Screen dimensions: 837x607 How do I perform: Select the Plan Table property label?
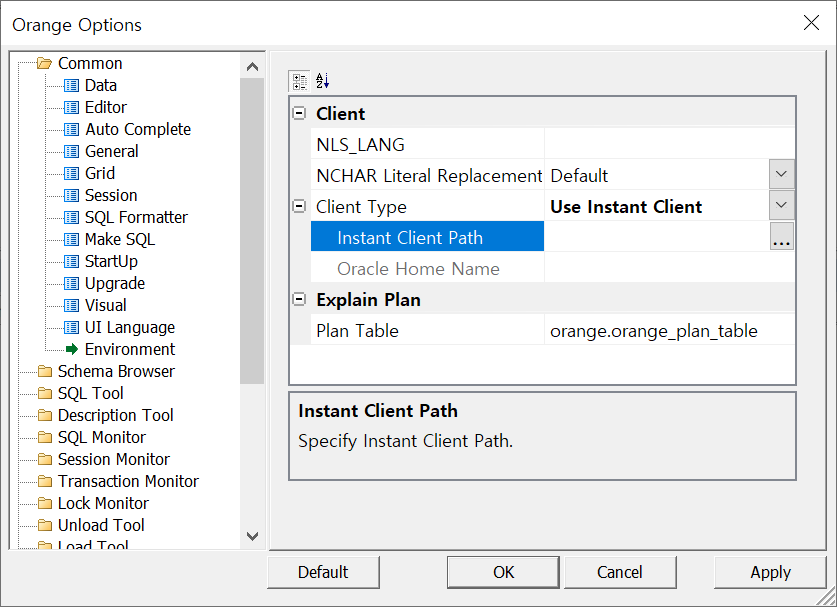(357, 330)
